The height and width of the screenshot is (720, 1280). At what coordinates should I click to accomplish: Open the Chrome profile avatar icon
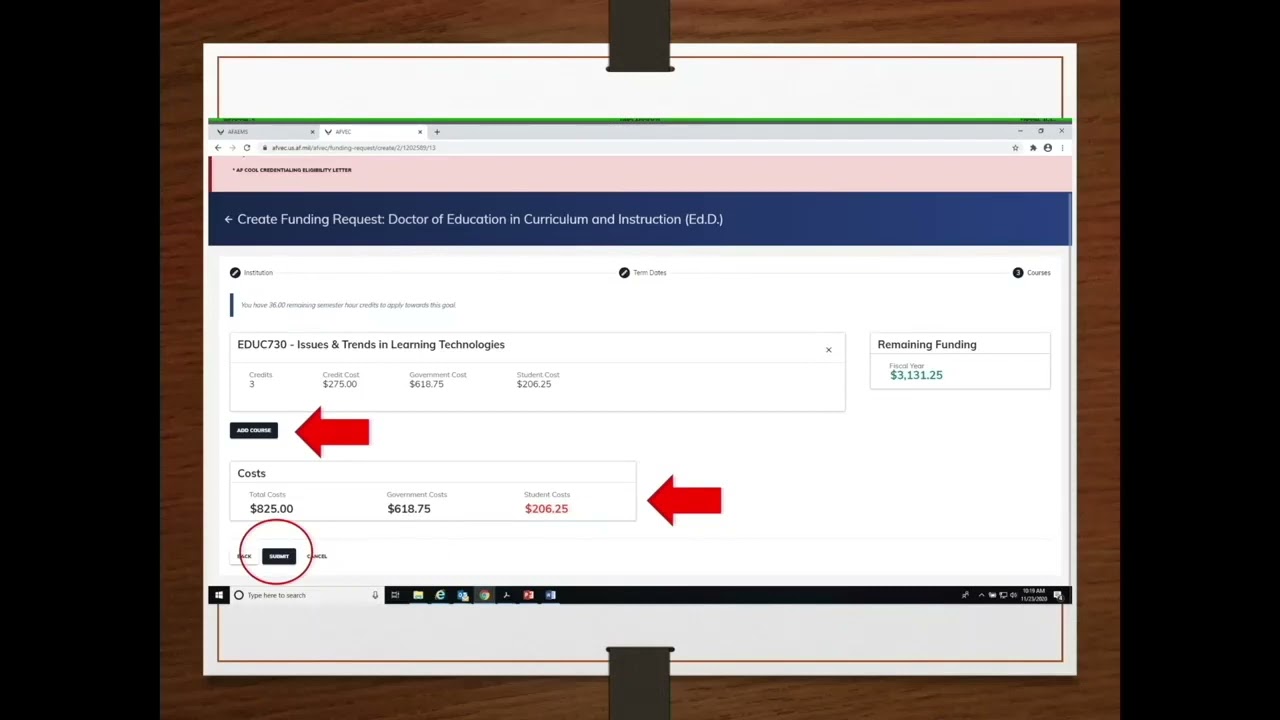point(1047,148)
